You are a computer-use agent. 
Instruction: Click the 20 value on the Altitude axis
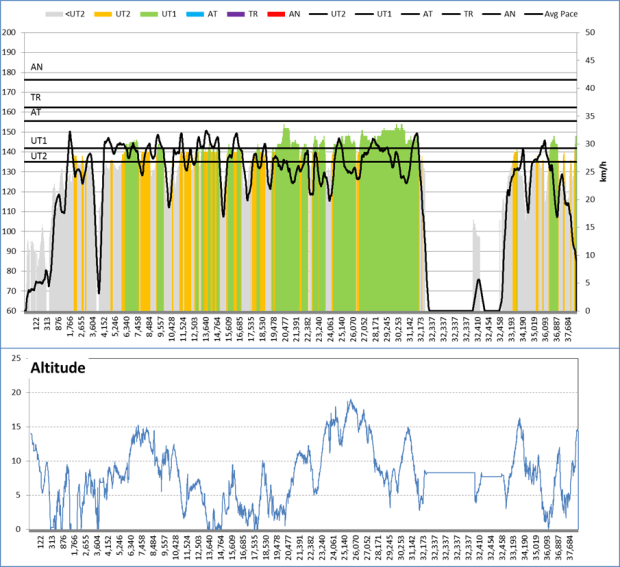(15, 392)
